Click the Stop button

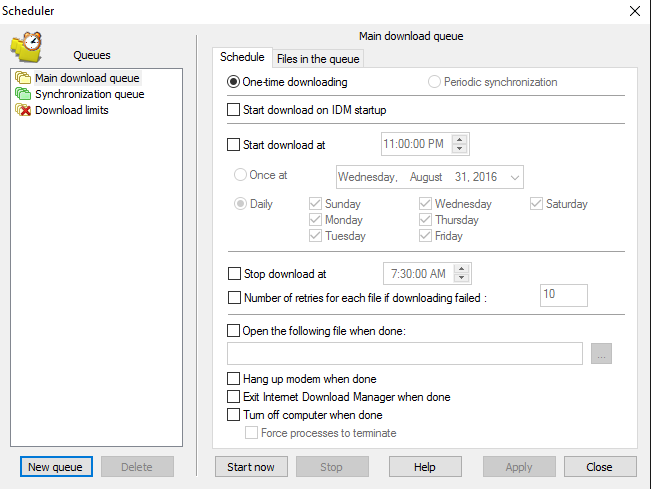tap(332, 467)
